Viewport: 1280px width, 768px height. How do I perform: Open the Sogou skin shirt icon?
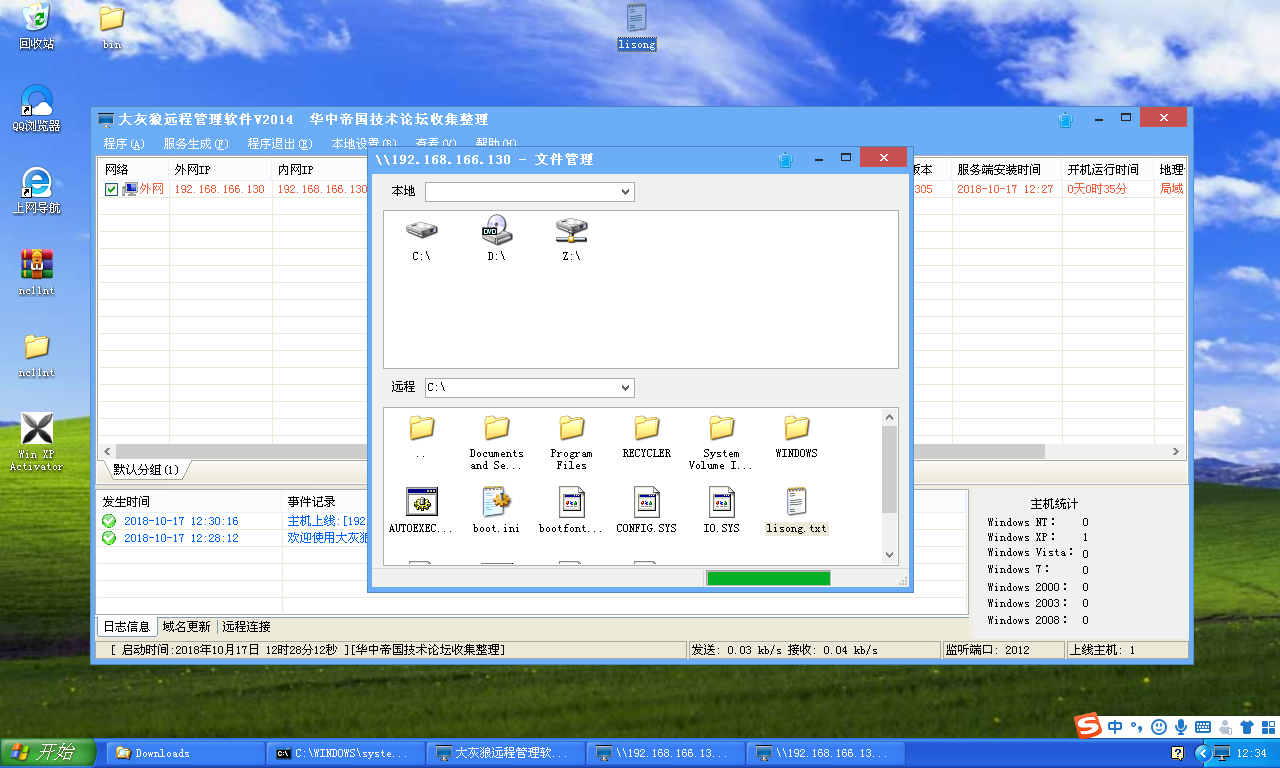[1246, 727]
